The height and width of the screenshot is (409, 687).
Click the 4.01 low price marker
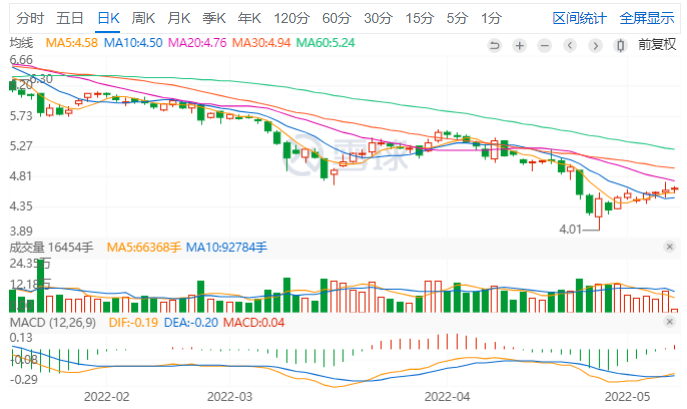571,229
